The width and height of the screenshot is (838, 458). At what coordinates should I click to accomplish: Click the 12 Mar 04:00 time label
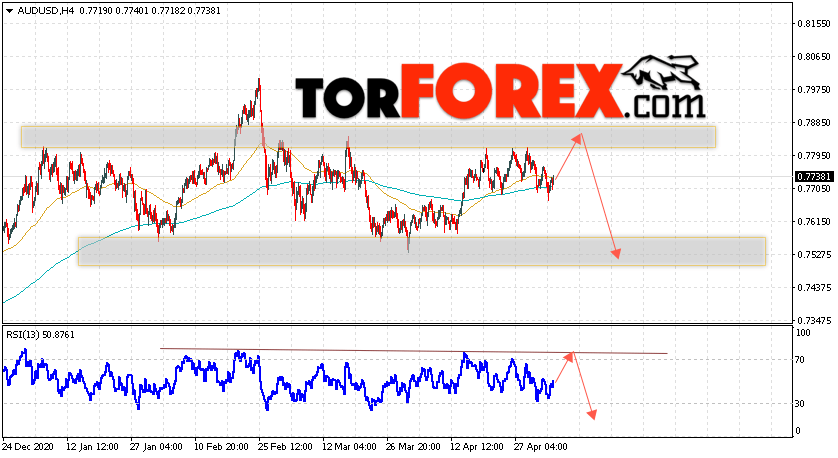[x=348, y=447]
